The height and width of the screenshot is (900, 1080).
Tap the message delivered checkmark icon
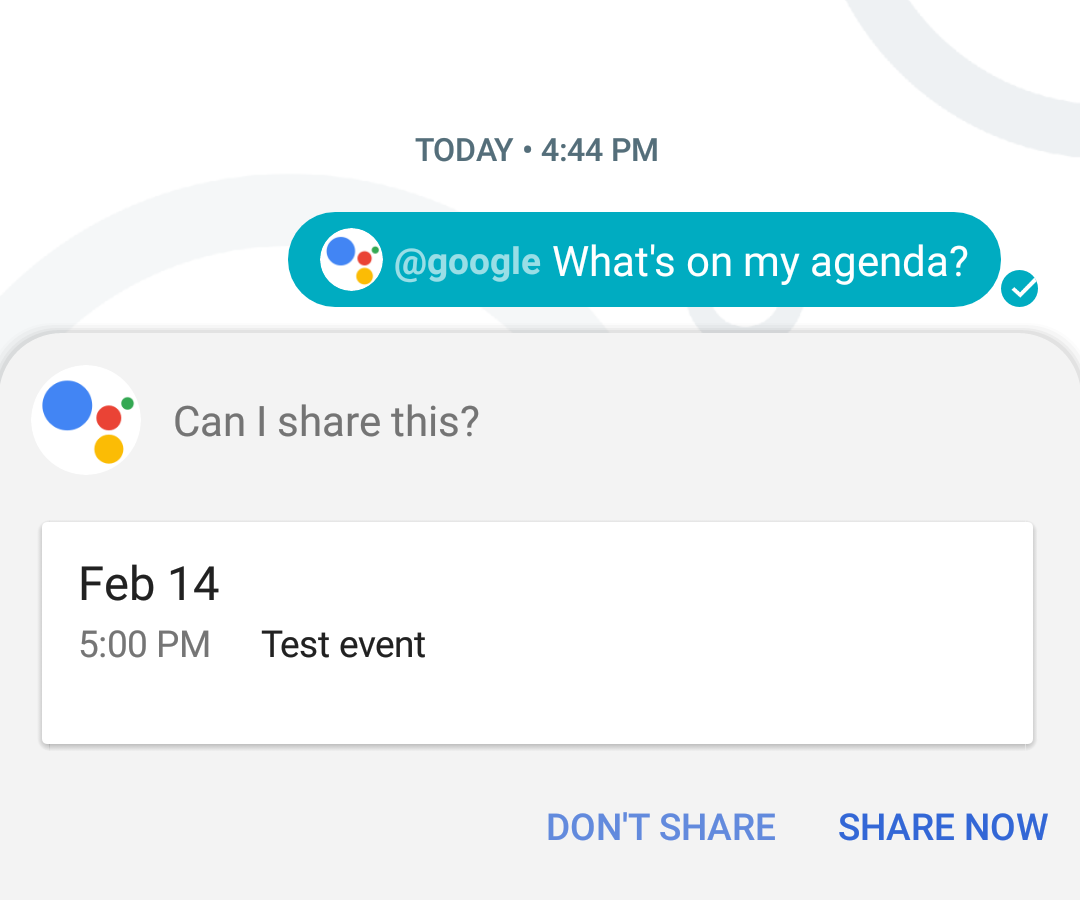pos(1019,289)
